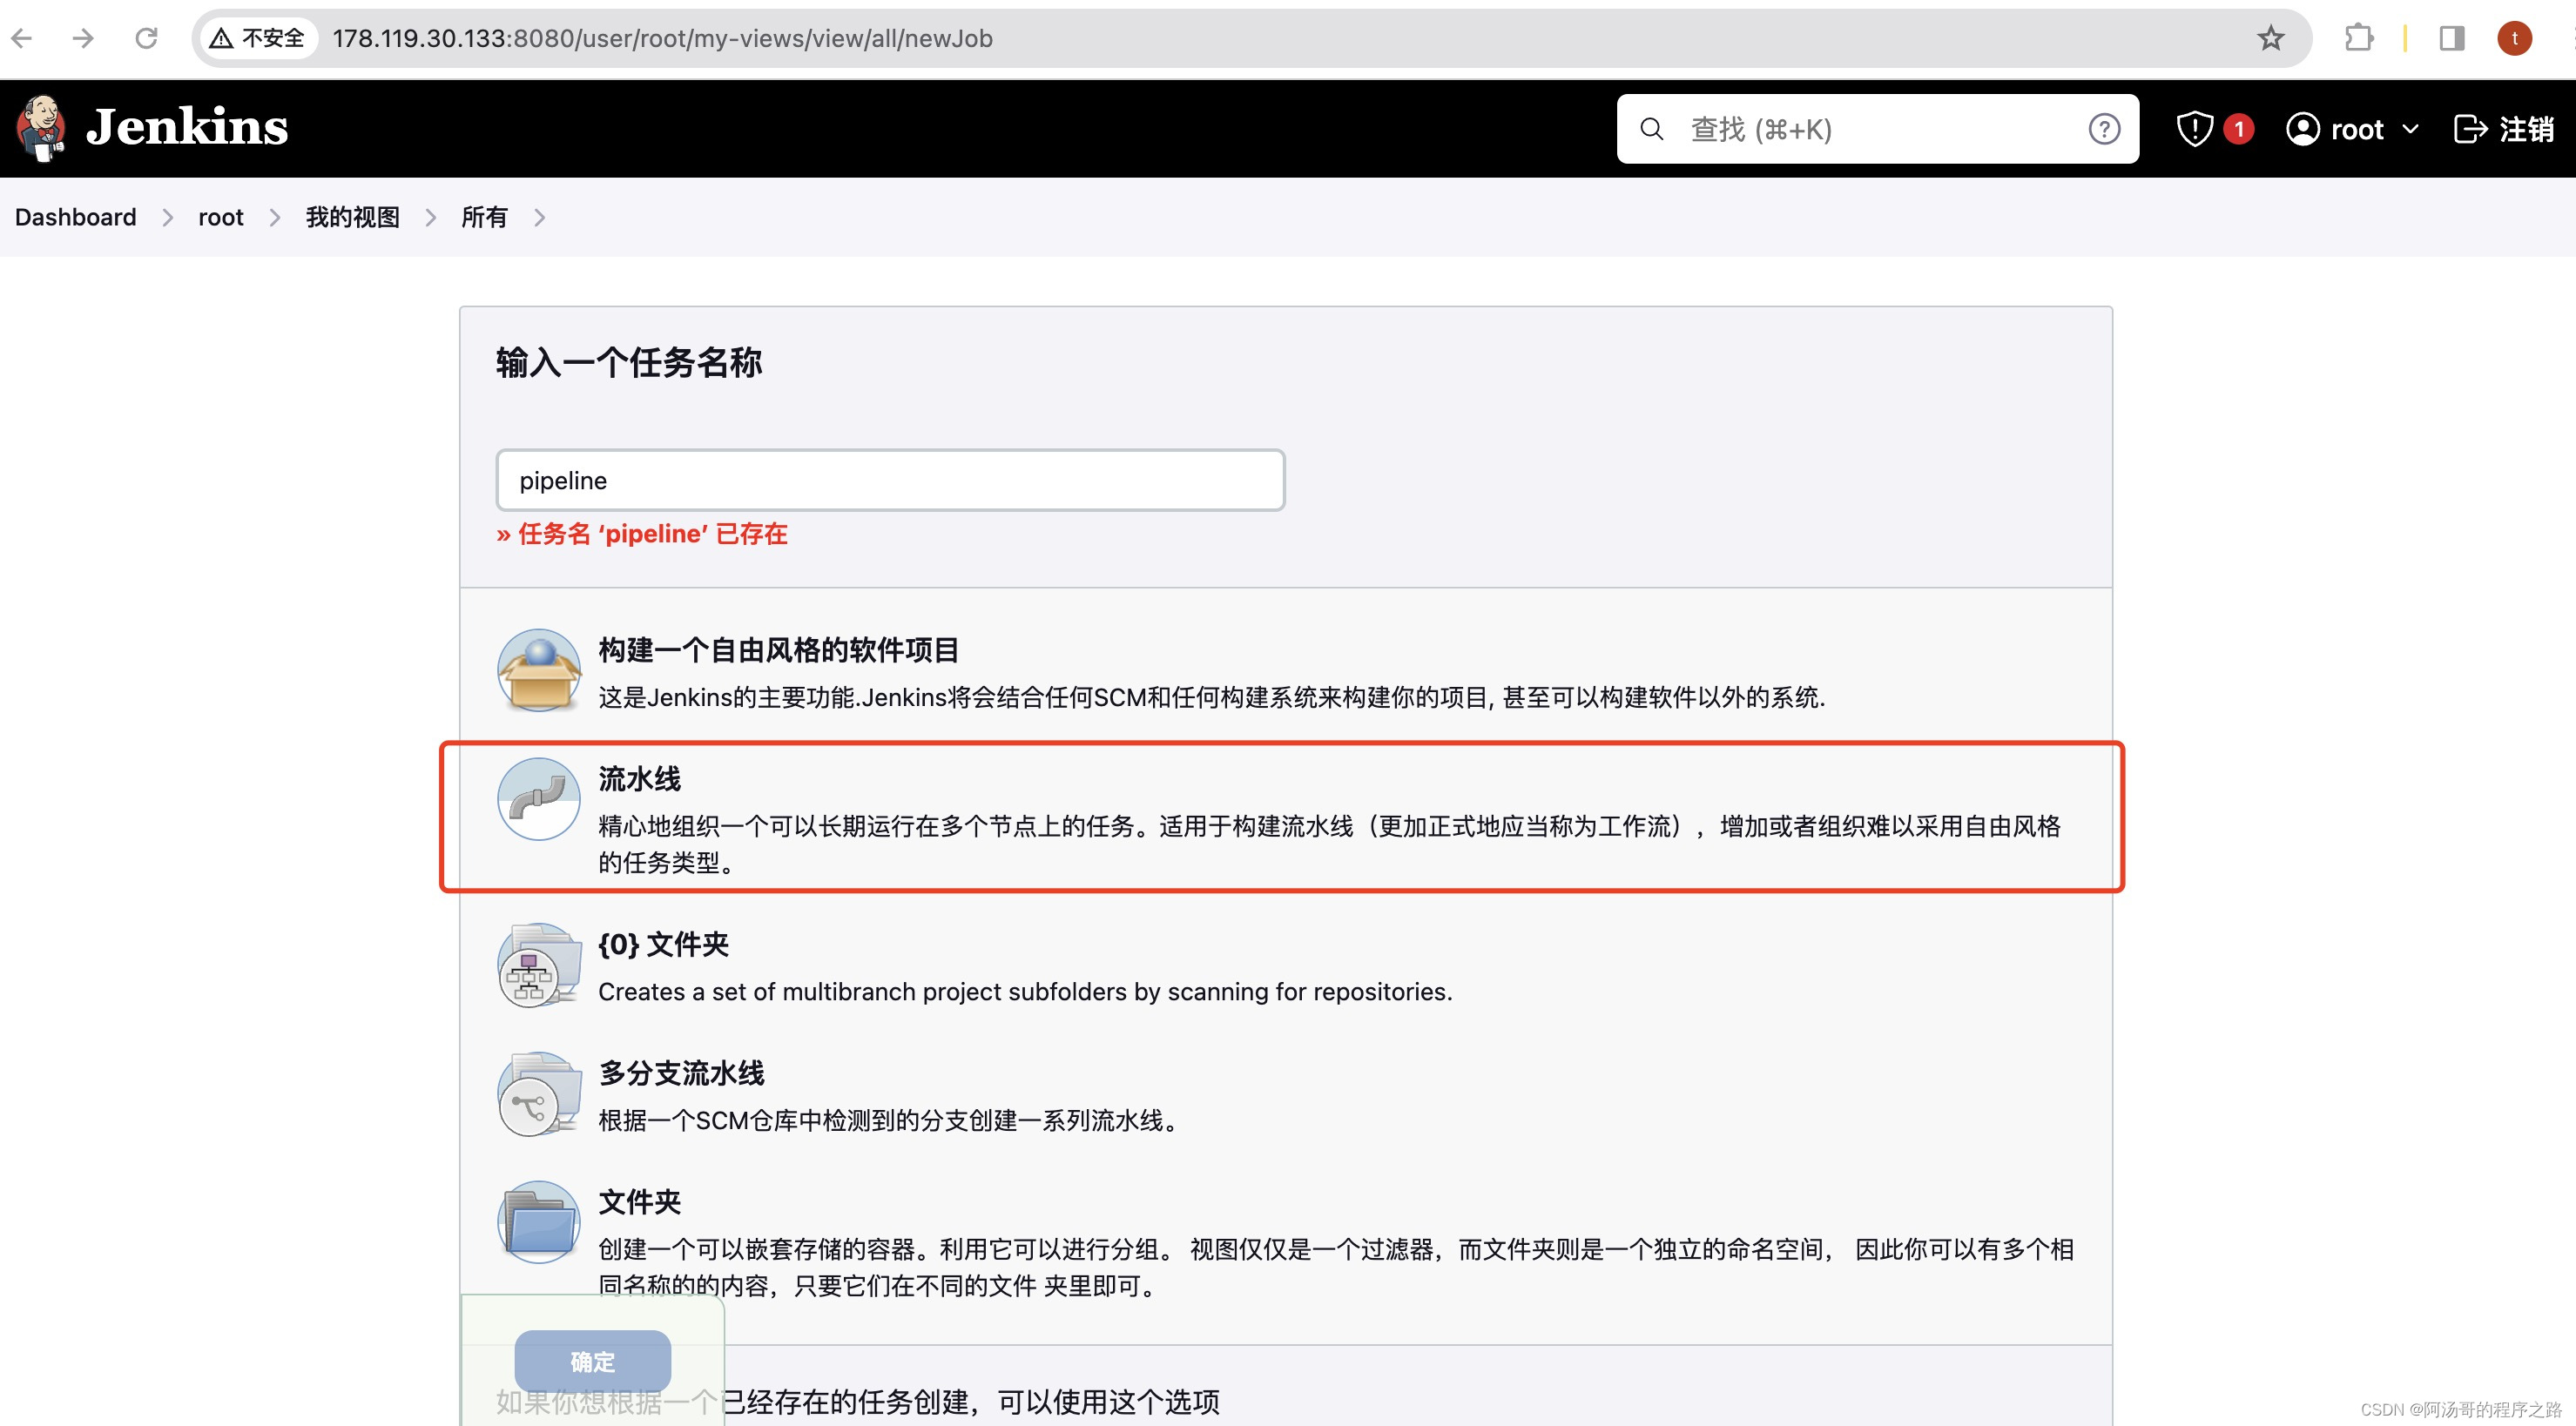Click the red notification badge showing 1
Screen dimensions: 2576x1426
tap(2239, 129)
